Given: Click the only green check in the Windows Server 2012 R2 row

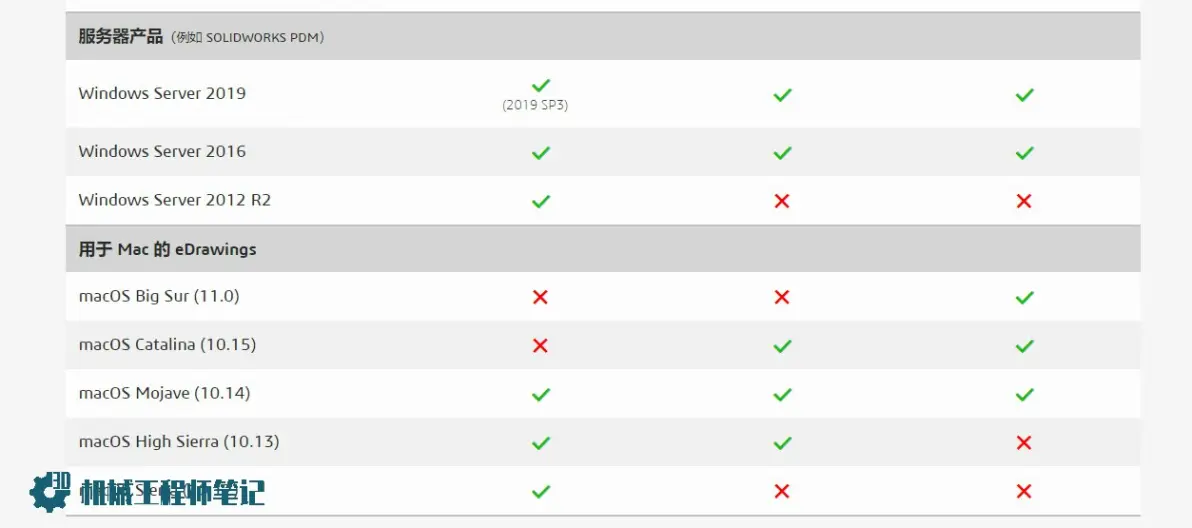Looking at the screenshot, I should point(541,201).
